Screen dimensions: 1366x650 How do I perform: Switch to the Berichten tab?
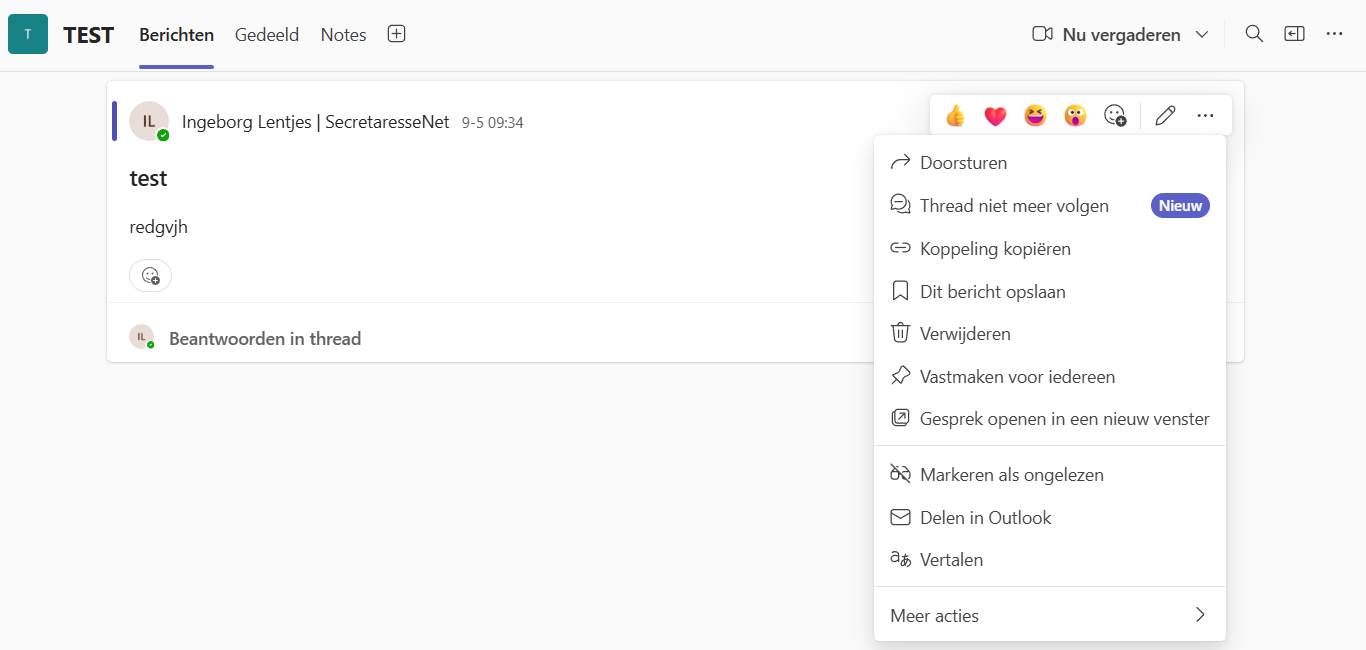pyautogui.click(x=176, y=35)
